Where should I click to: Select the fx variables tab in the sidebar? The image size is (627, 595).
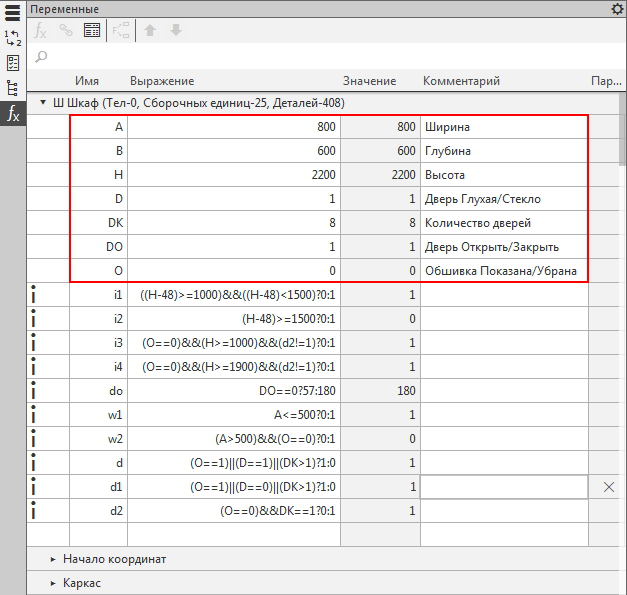(x=12, y=114)
